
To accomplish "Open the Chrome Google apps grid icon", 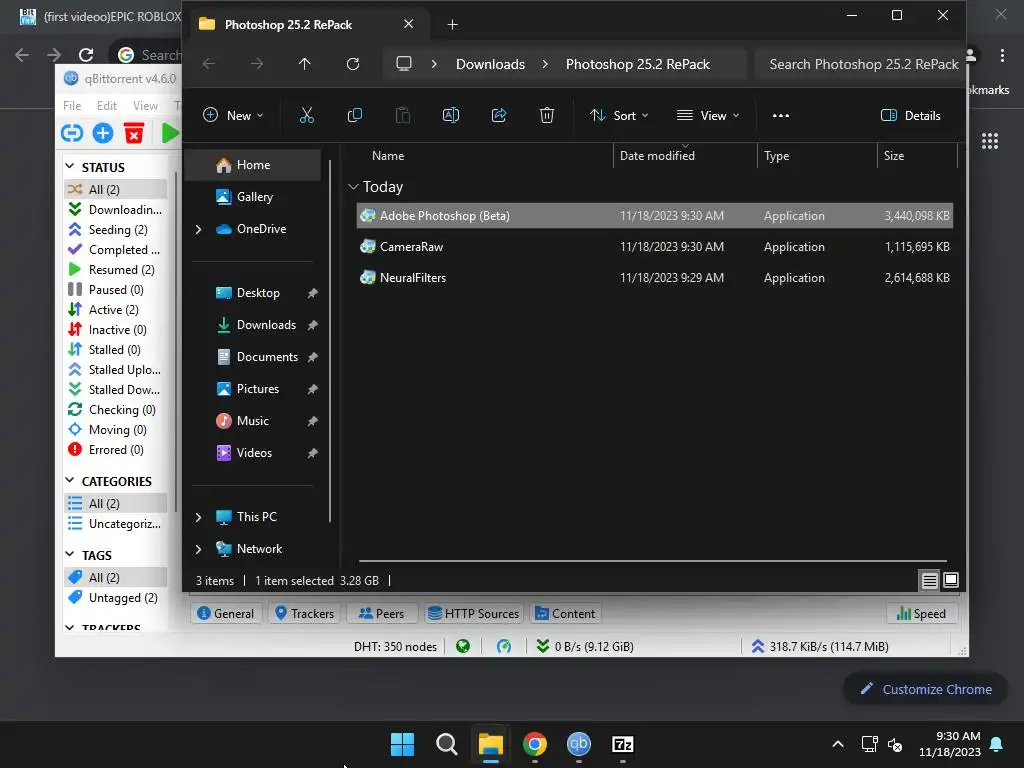I will 990,141.
